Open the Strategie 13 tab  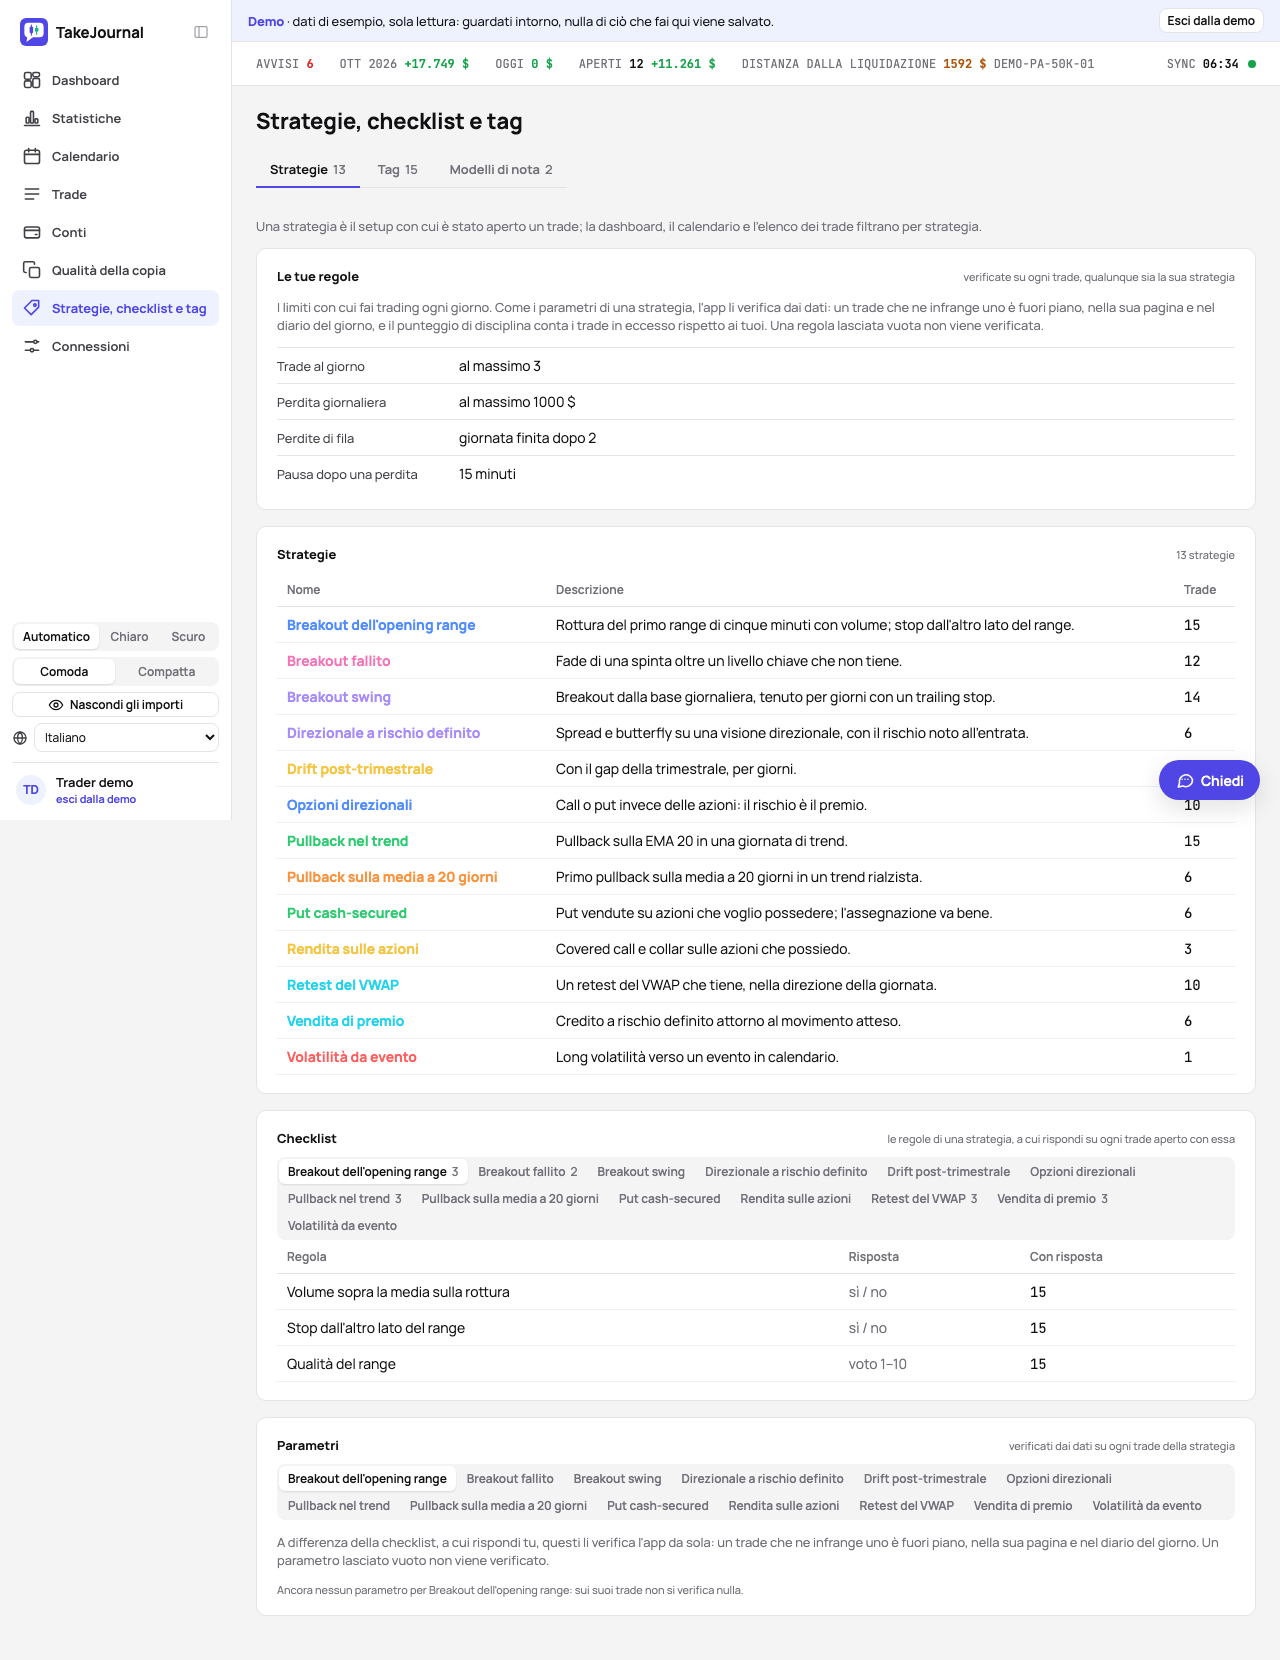[x=308, y=170]
